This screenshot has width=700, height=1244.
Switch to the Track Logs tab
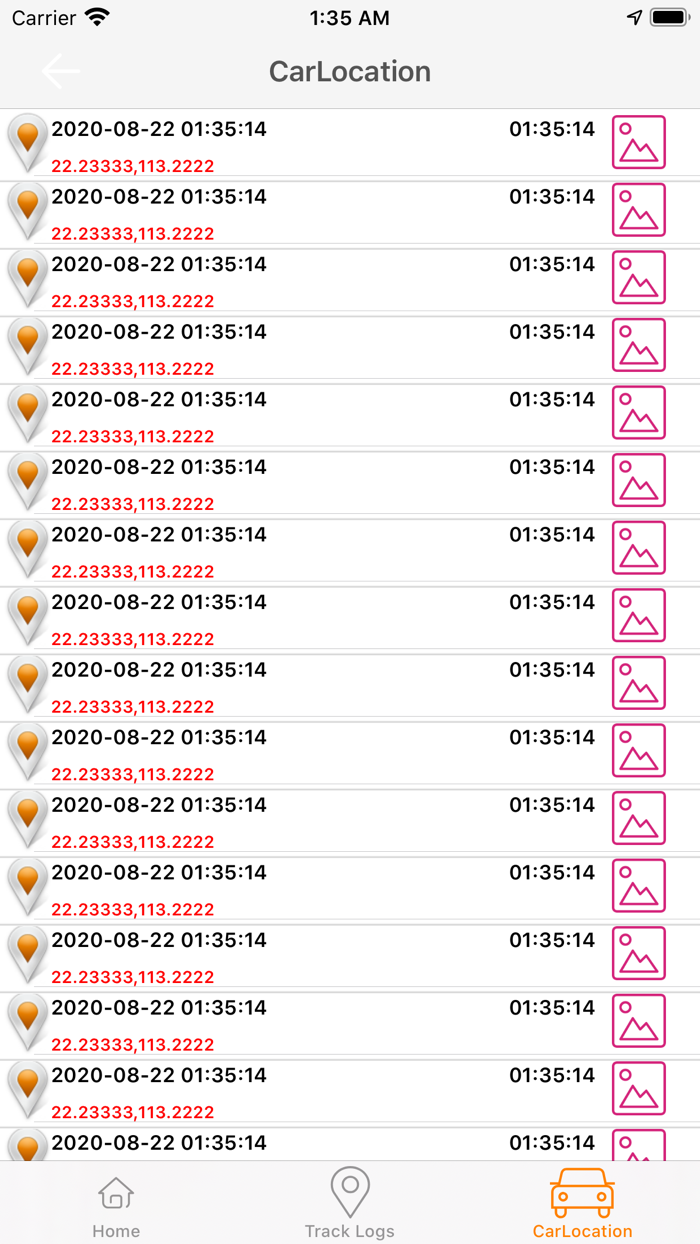[350, 1203]
